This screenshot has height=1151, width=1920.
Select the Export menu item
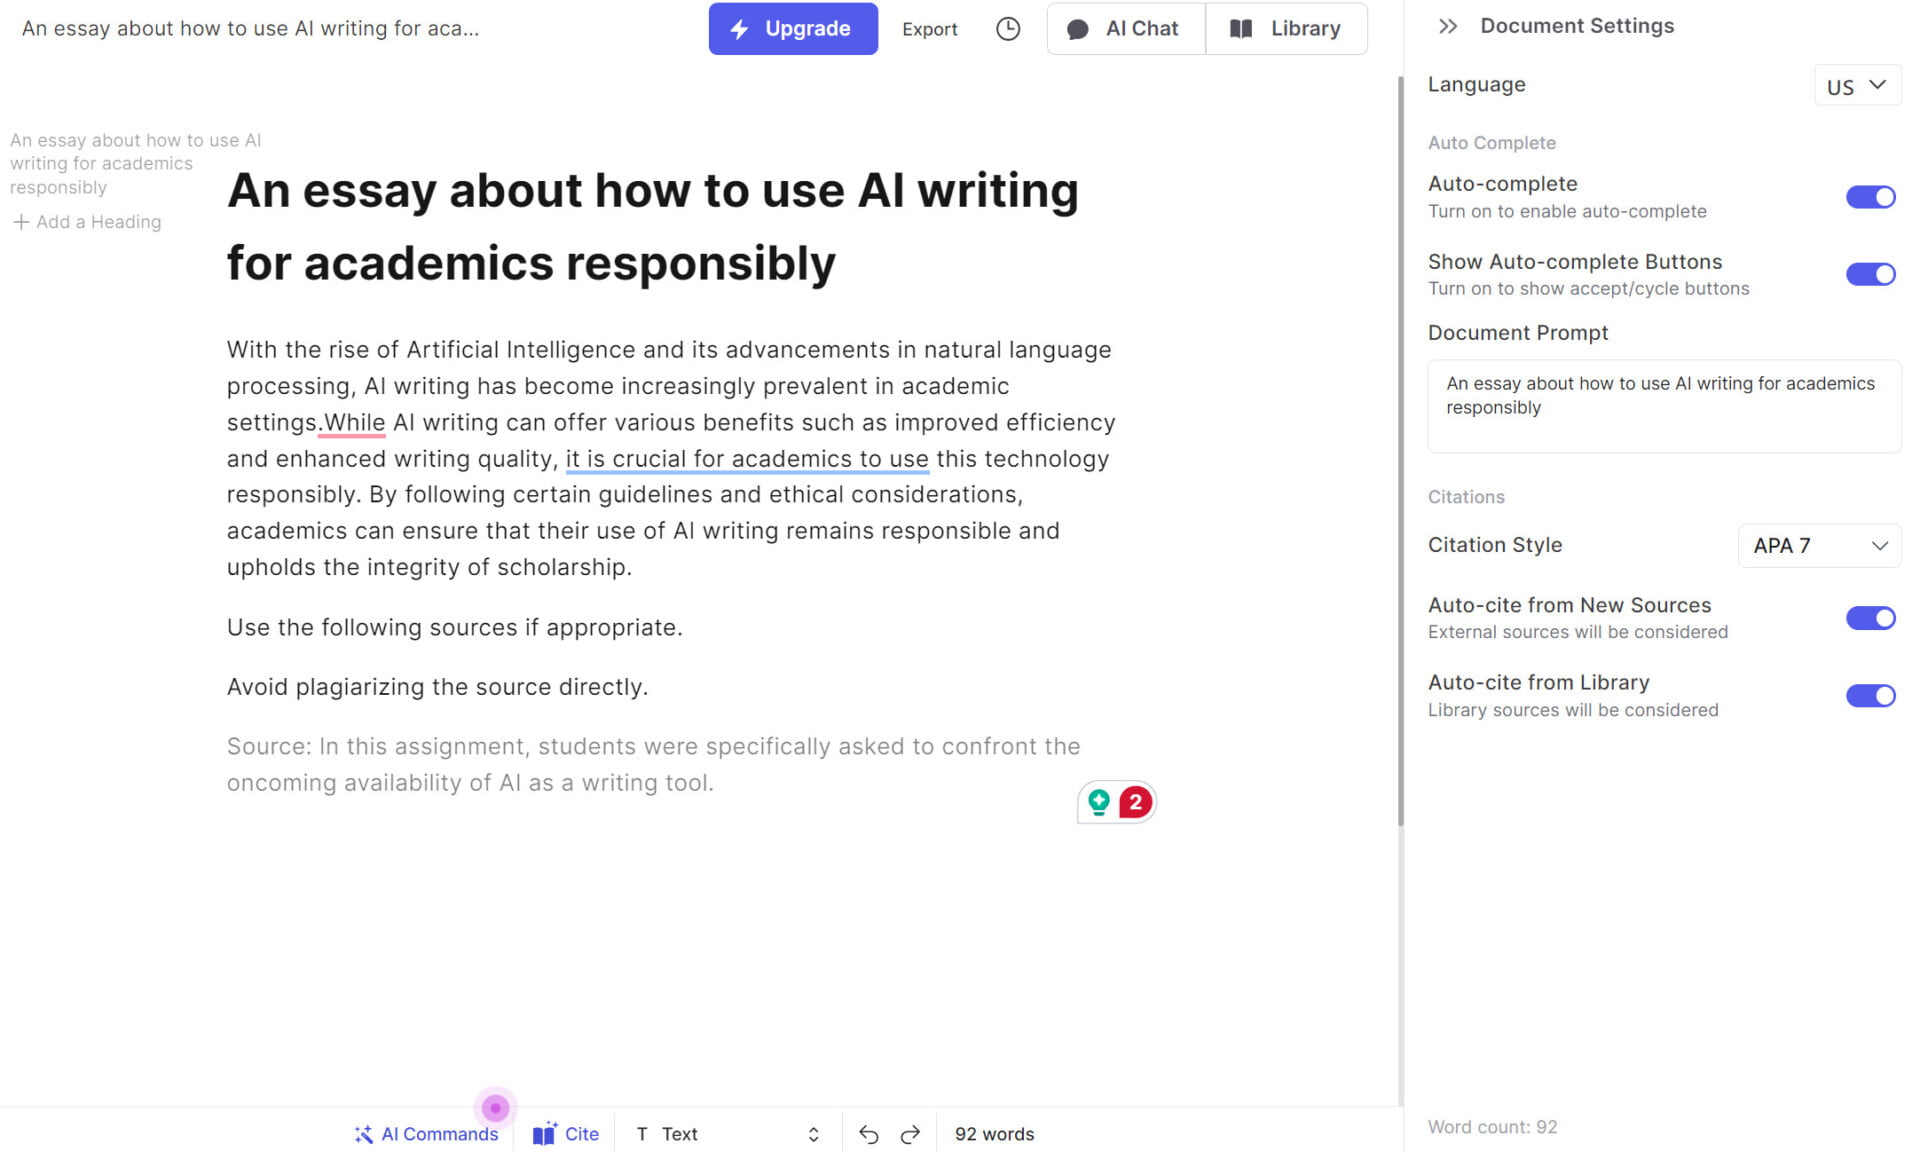pyautogui.click(x=929, y=29)
